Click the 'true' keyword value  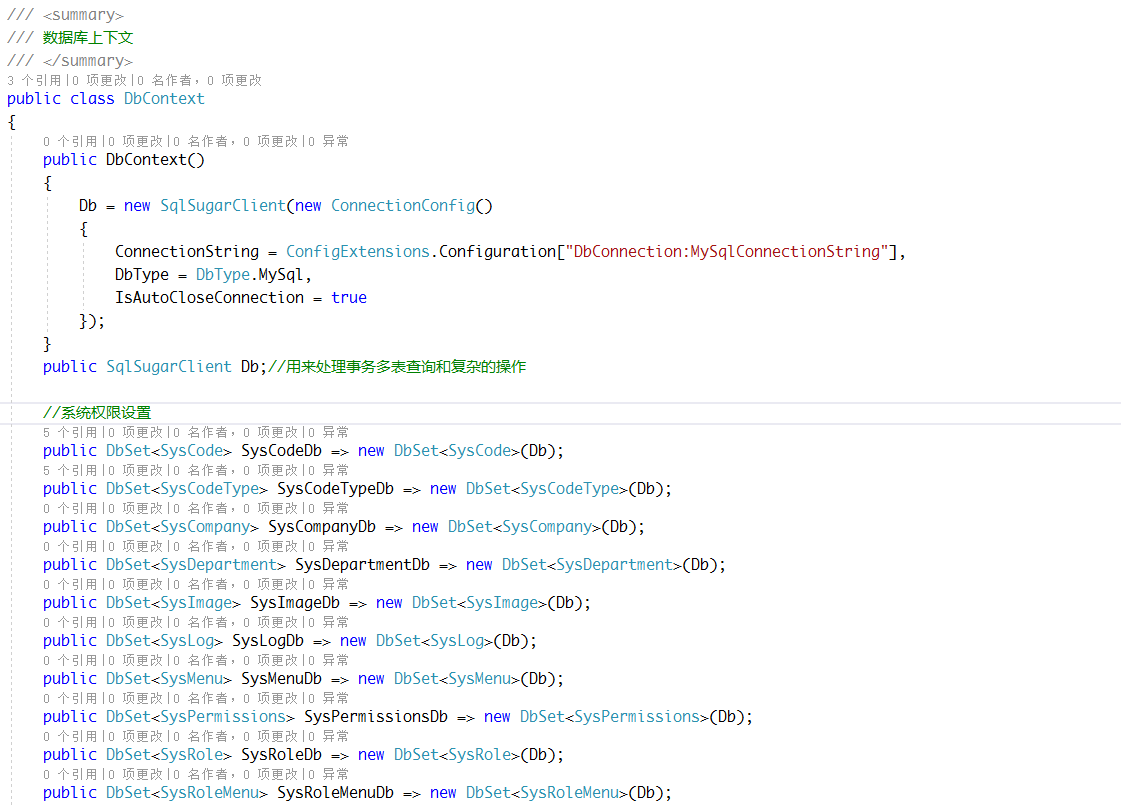point(349,297)
